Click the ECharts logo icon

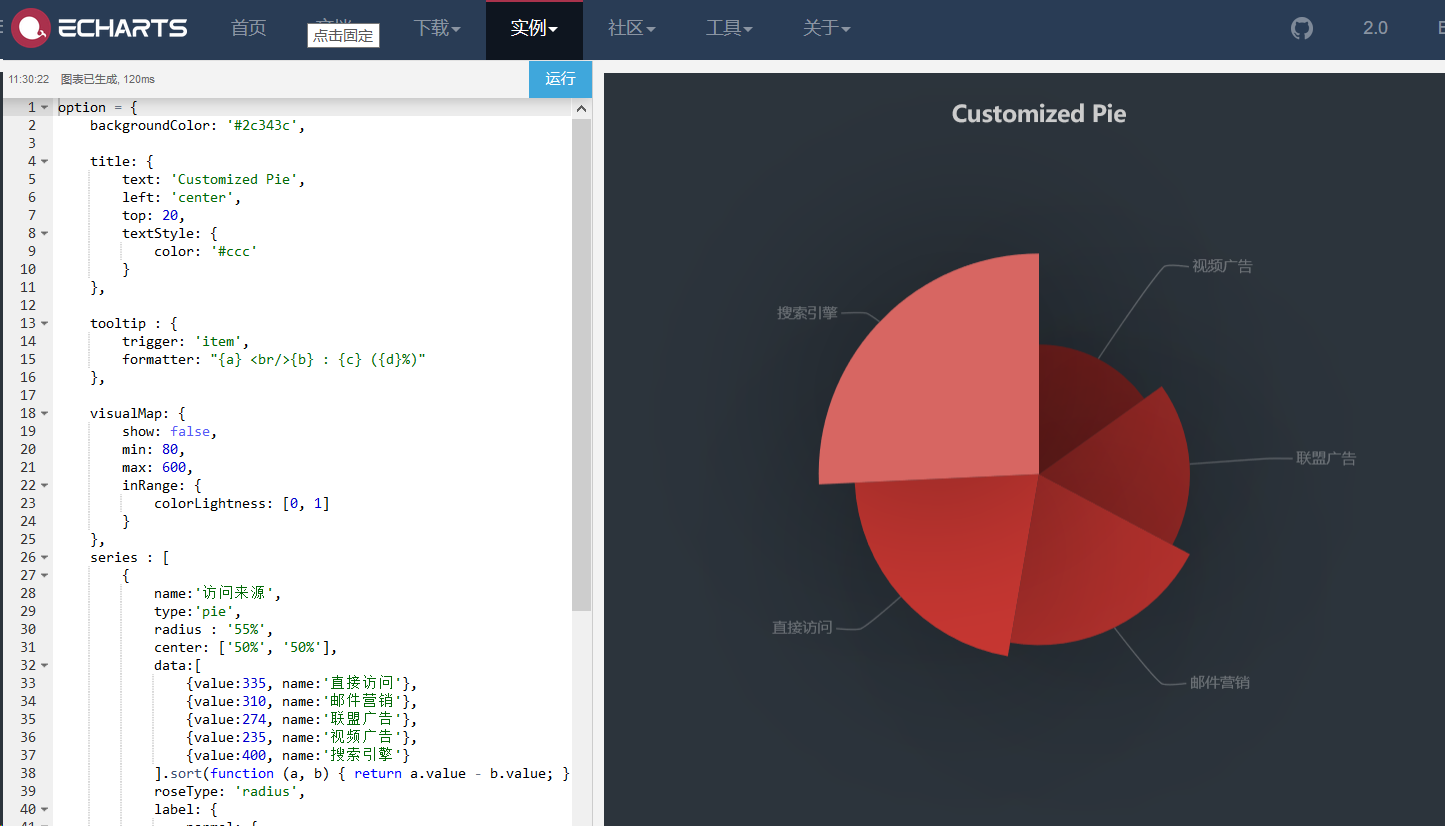click(30, 28)
